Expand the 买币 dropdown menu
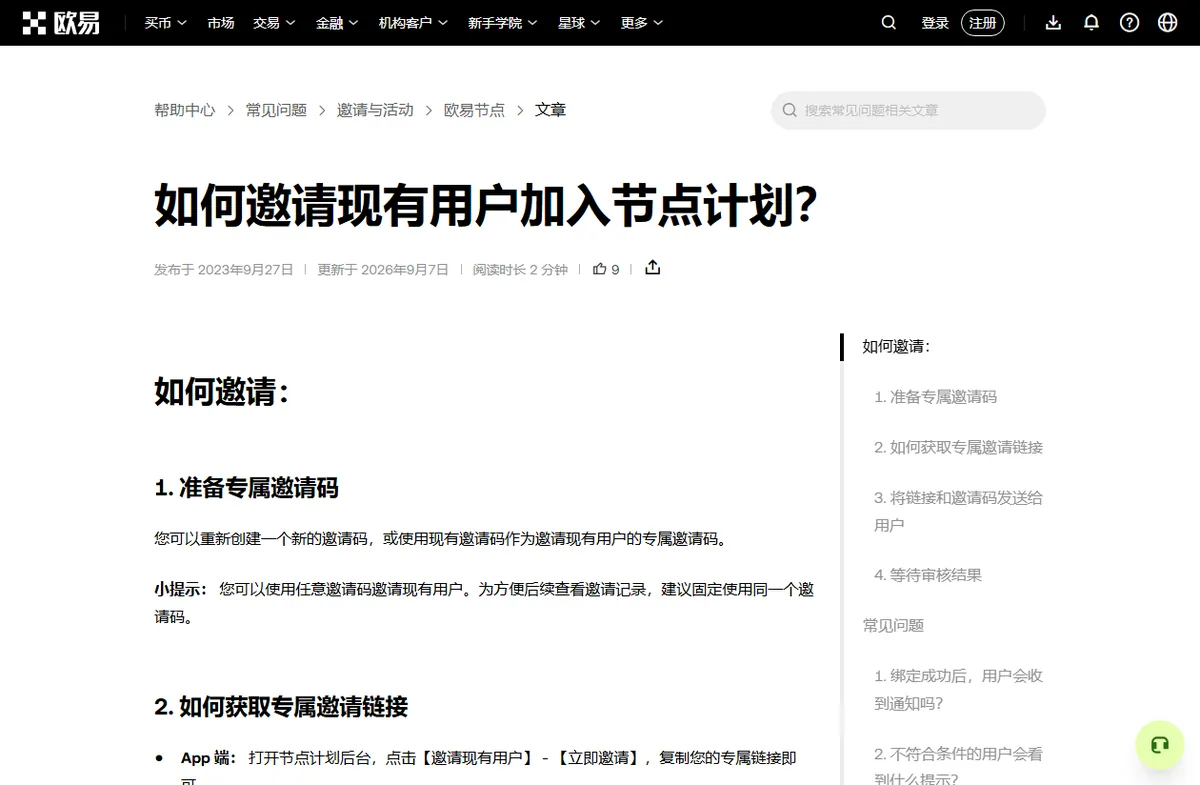1200x785 pixels. click(165, 22)
